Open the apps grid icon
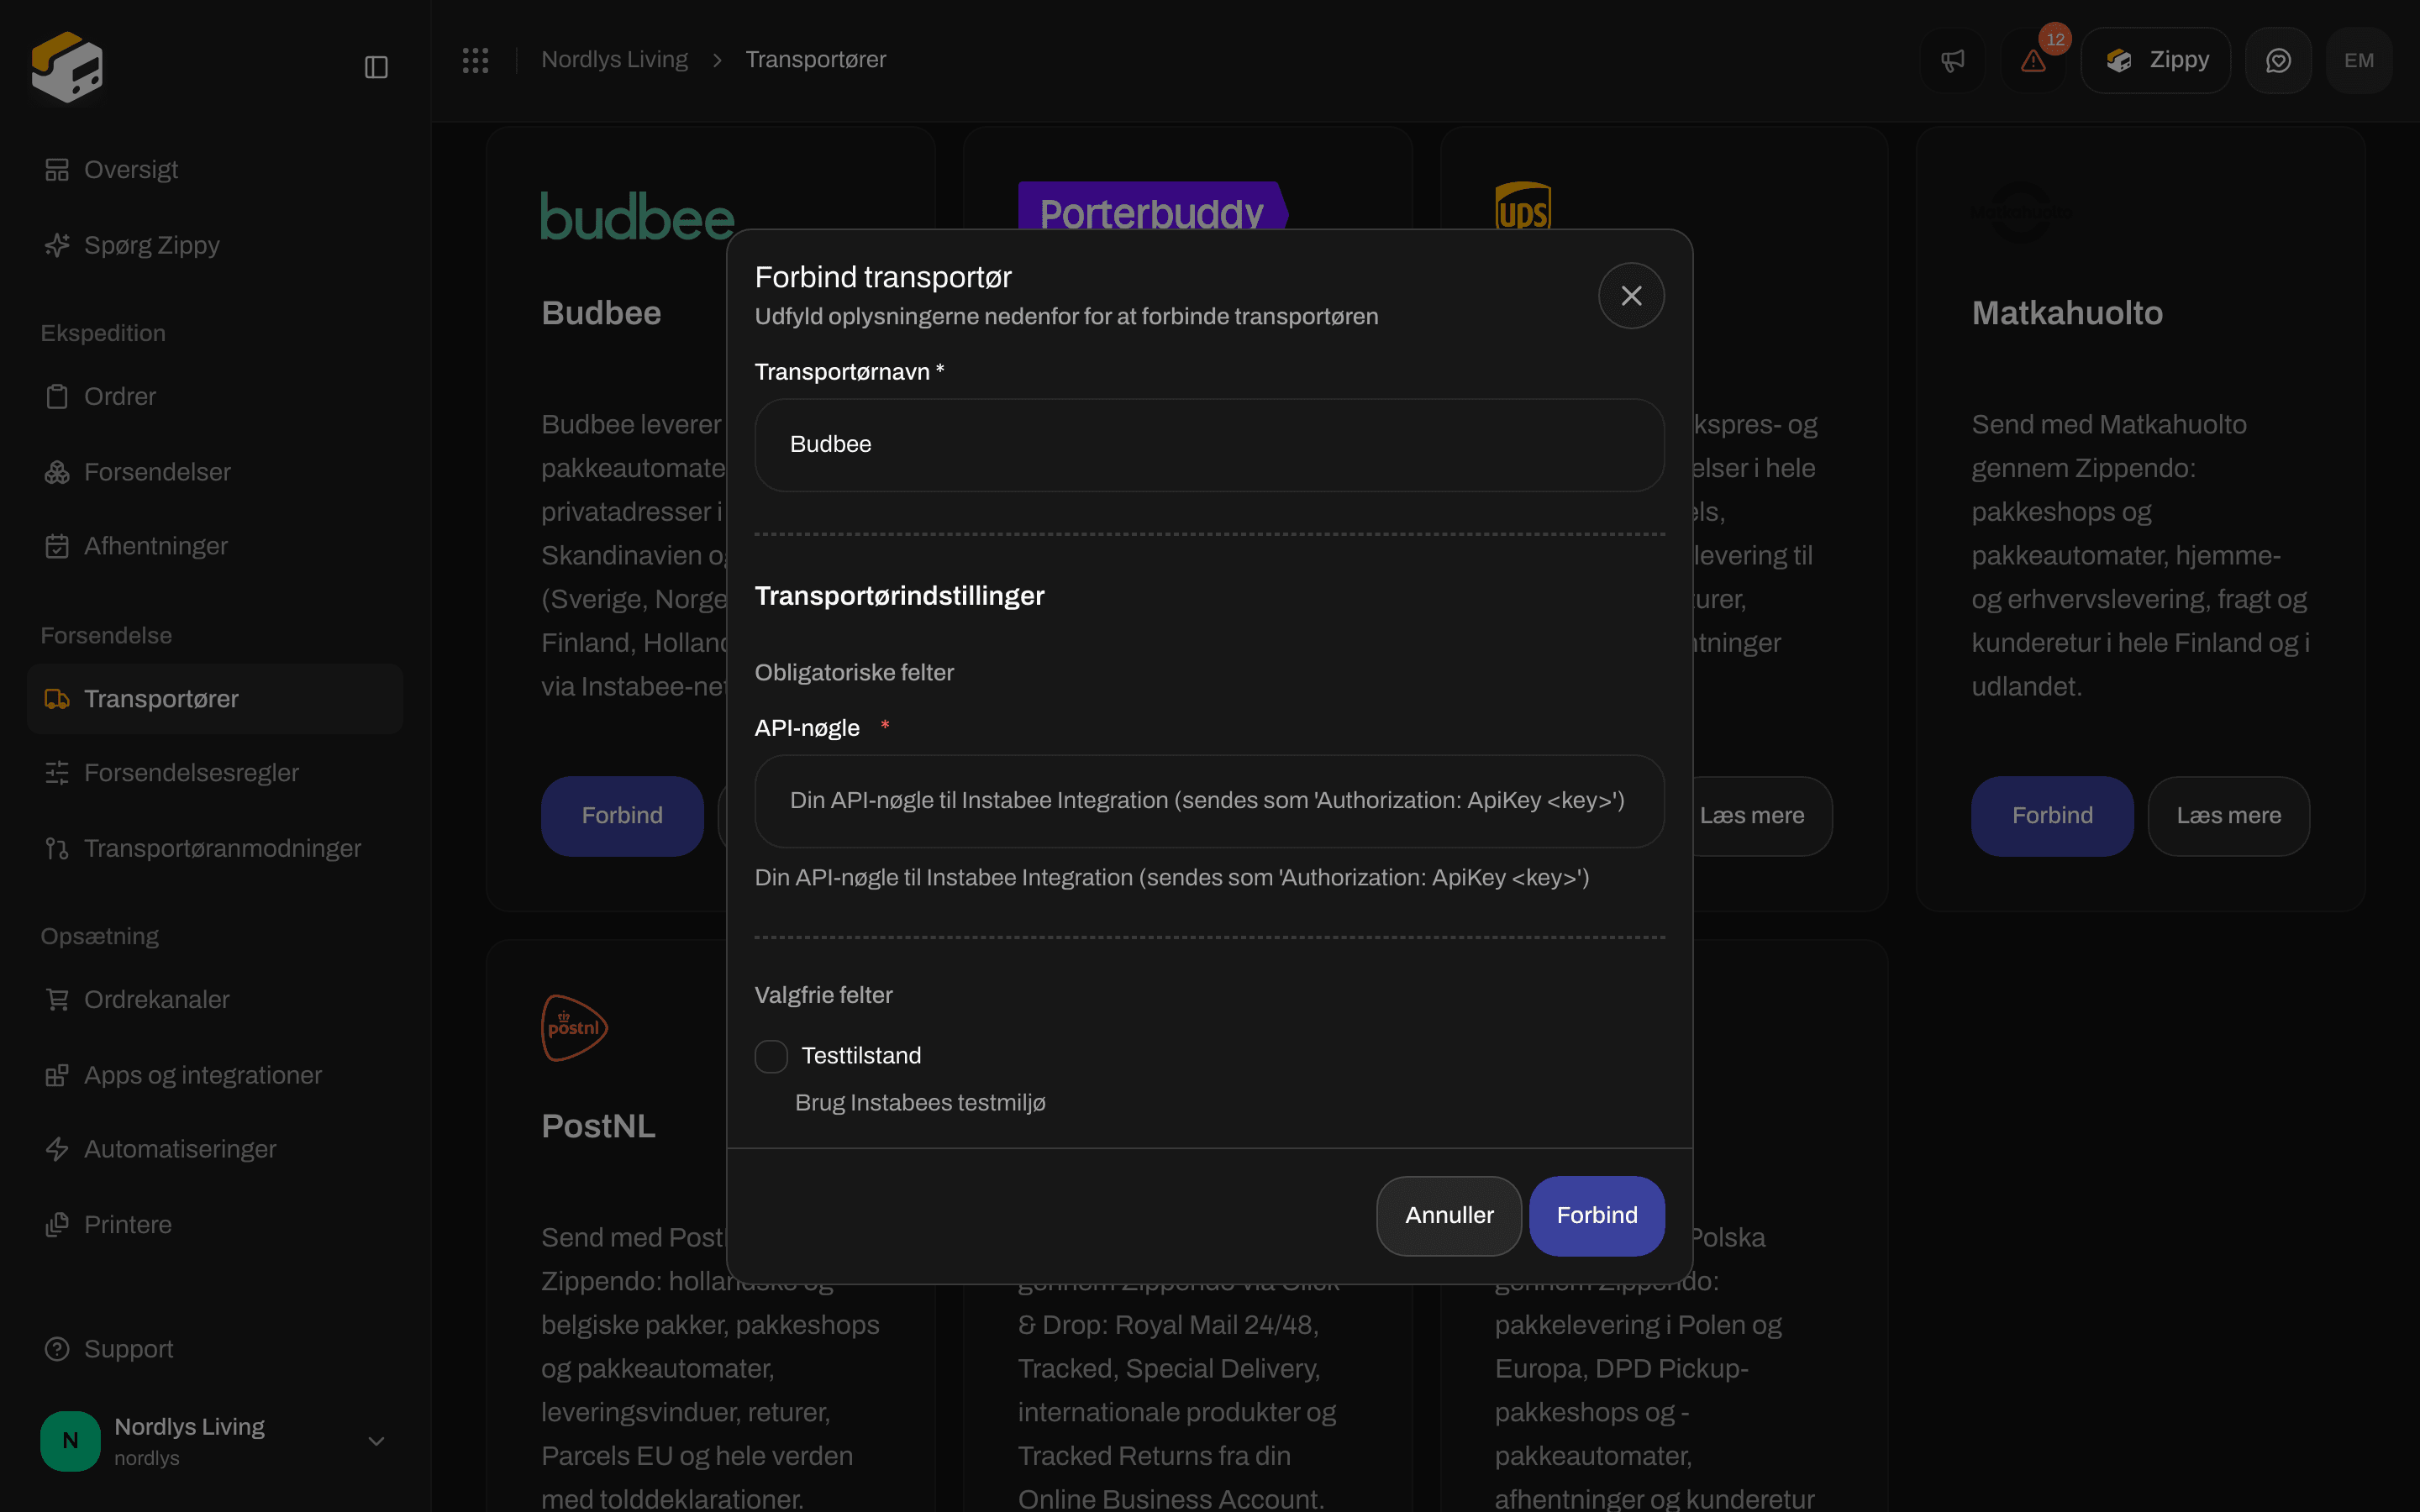 click(x=475, y=60)
